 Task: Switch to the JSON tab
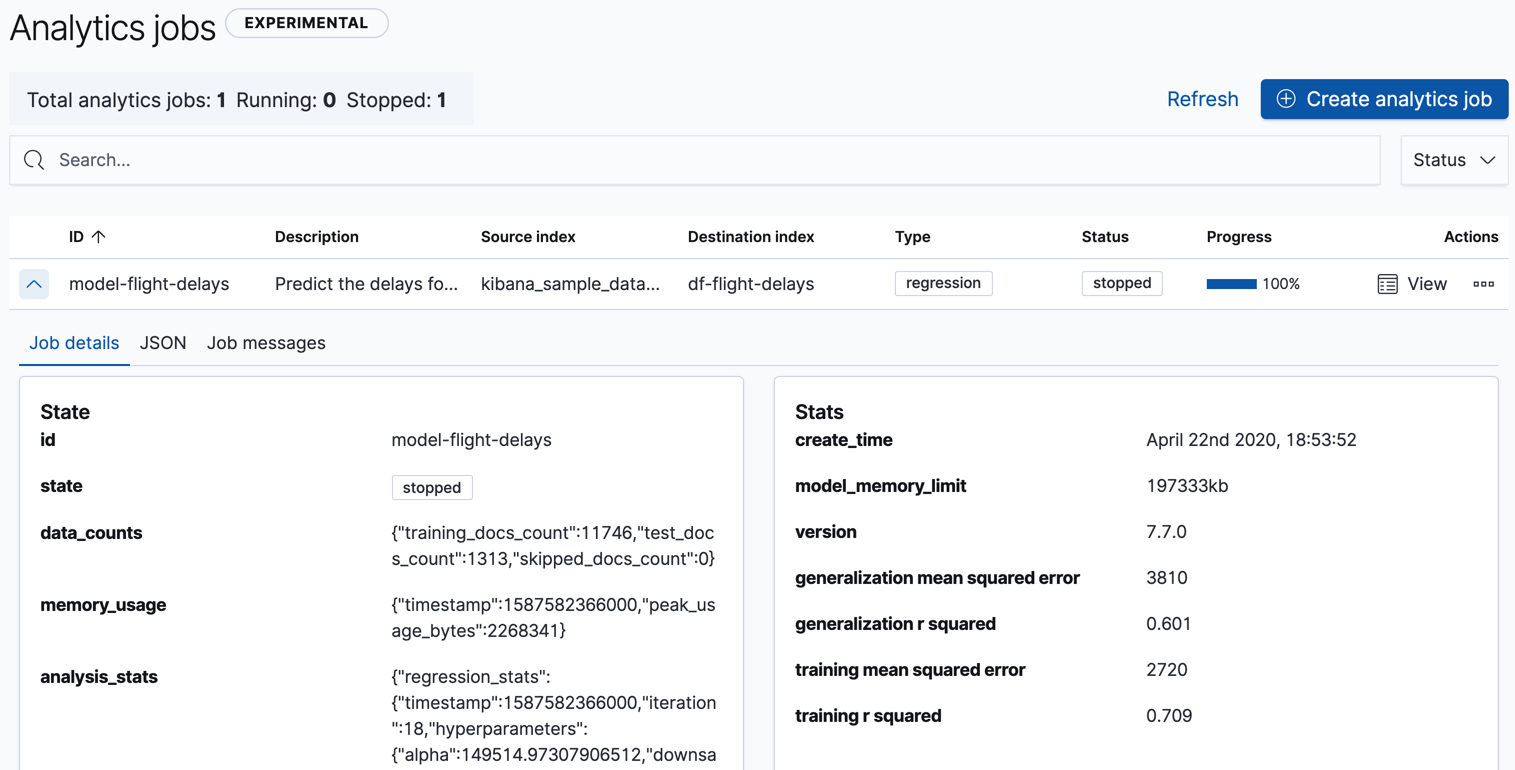pyautogui.click(x=162, y=342)
